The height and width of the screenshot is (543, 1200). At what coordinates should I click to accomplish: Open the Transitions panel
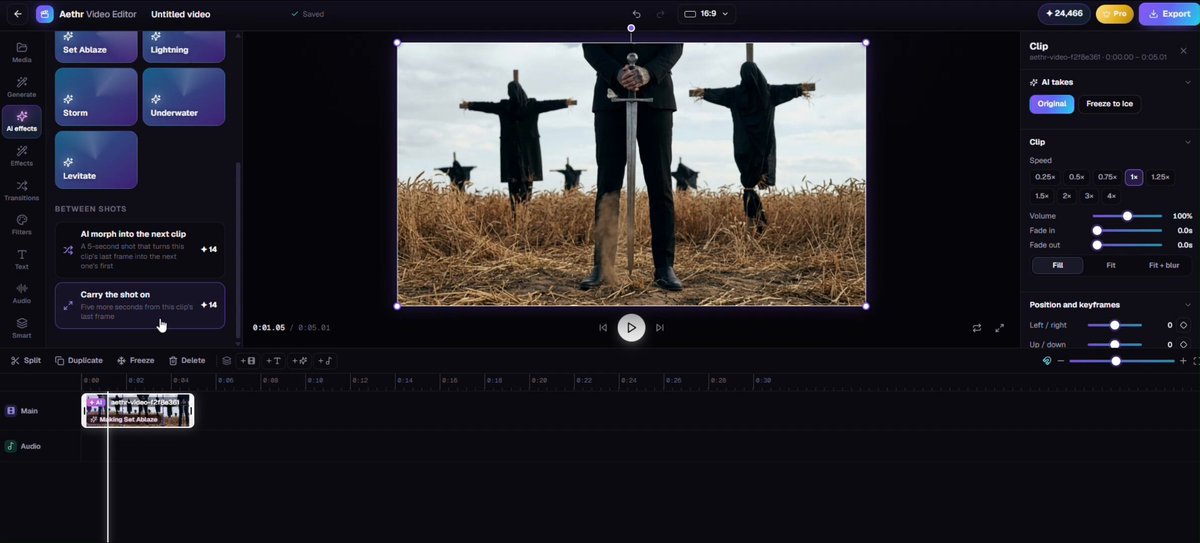[22, 190]
